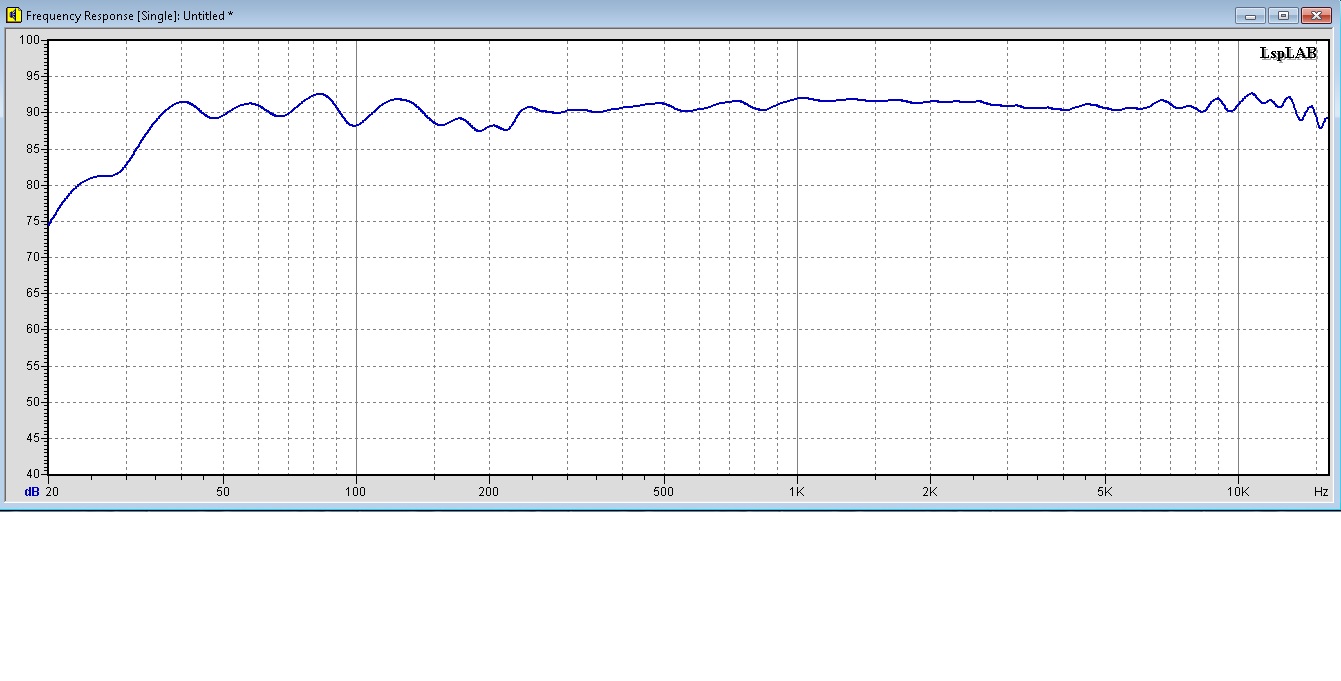Click the '90' dB level label
1341x681 pixels.
click(32, 112)
